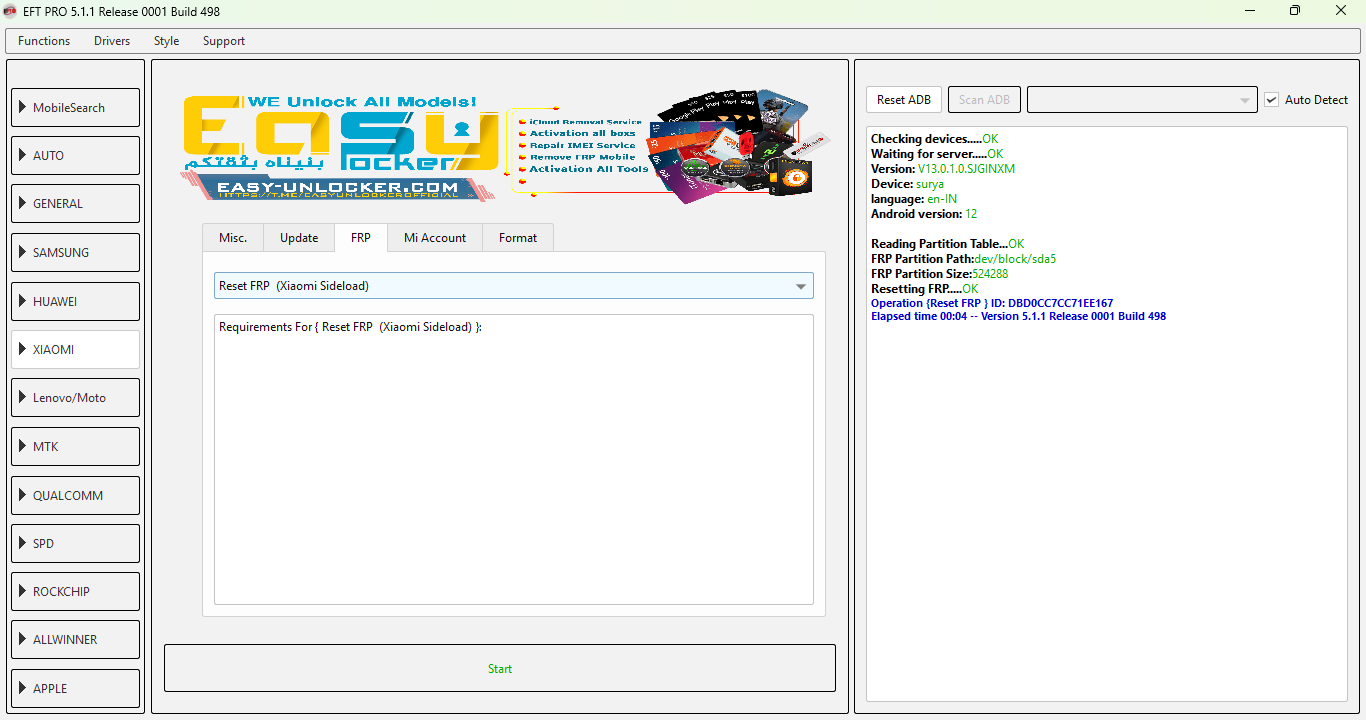Click the 'Device: surya' log line
The image size is (1366, 720).
[907, 184]
